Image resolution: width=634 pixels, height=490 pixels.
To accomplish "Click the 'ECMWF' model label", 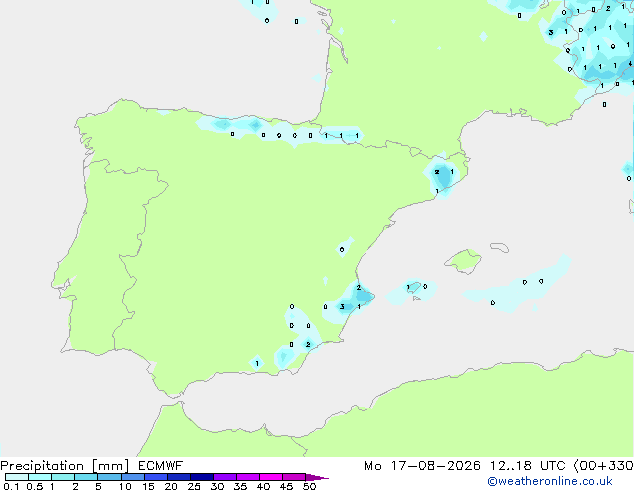I will pyautogui.click(x=161, y=466).
